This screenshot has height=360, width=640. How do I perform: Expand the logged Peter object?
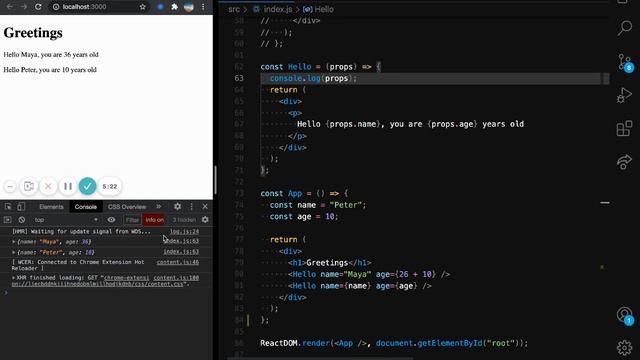tap(14, 252)
